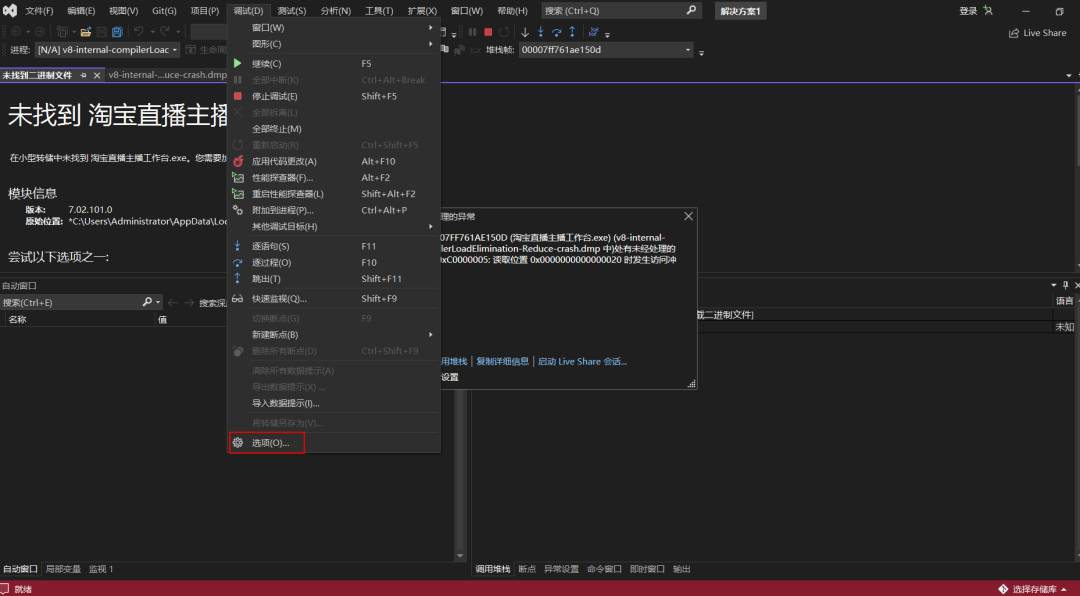The width and height of the screenshot is (1080, 596).
Task: Click the Undo toolbar icon
Action: click(138, 32)
